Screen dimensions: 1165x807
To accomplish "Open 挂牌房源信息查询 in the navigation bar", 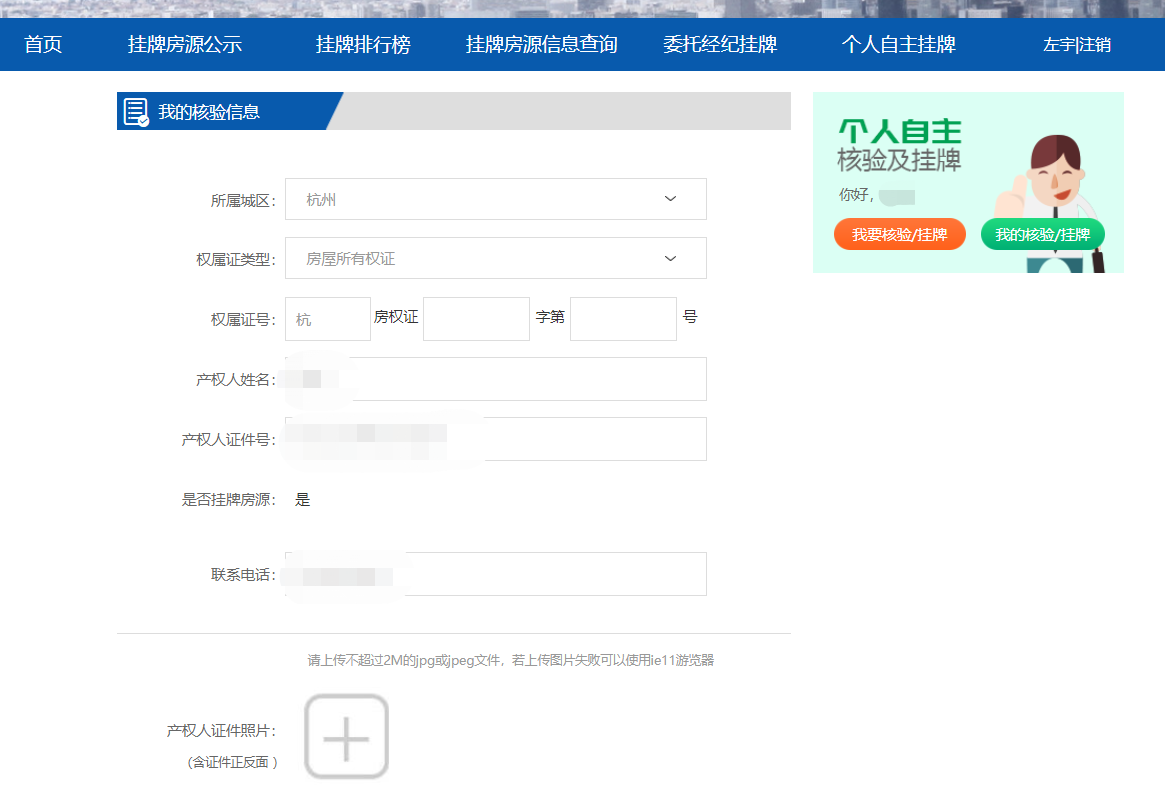I will 542,45.
